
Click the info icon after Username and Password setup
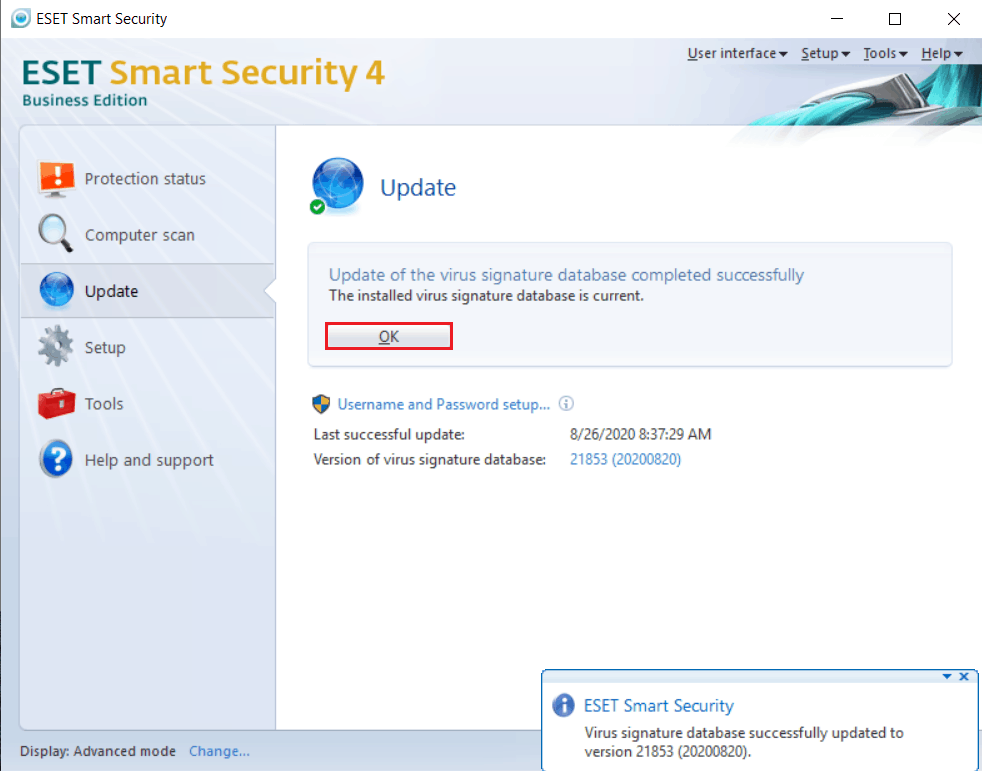[x=566, y=403]
